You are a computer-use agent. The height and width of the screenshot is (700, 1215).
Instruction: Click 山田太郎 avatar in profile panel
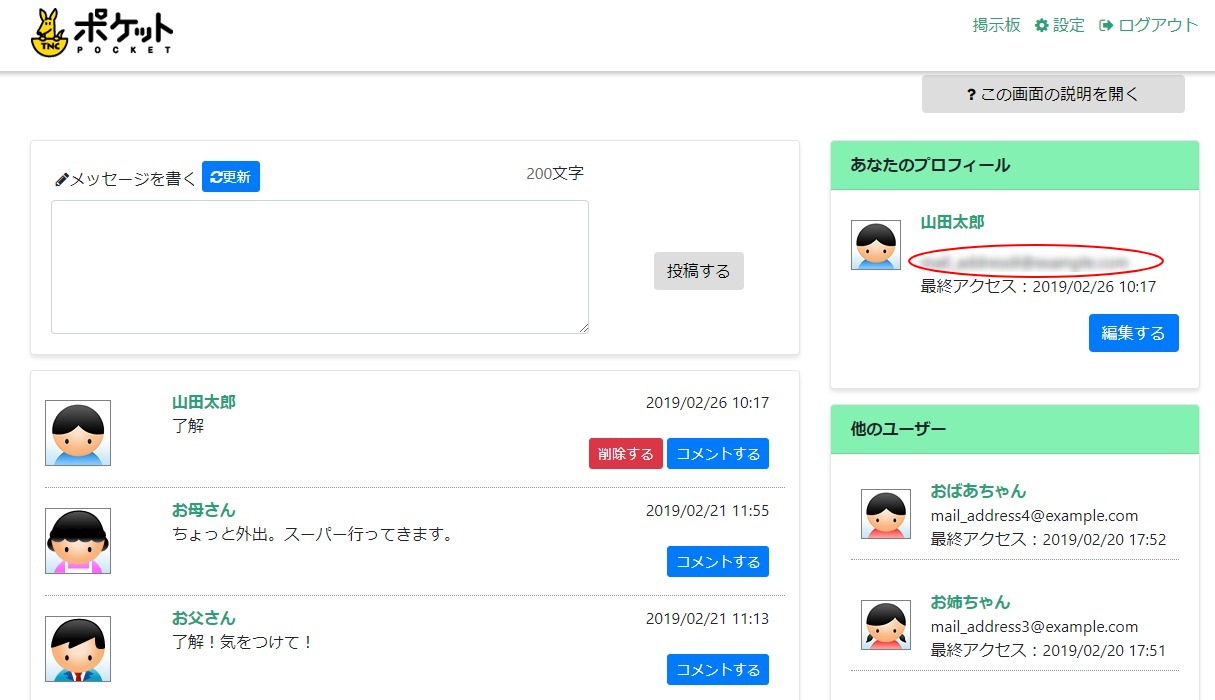(x=876, y=245)
